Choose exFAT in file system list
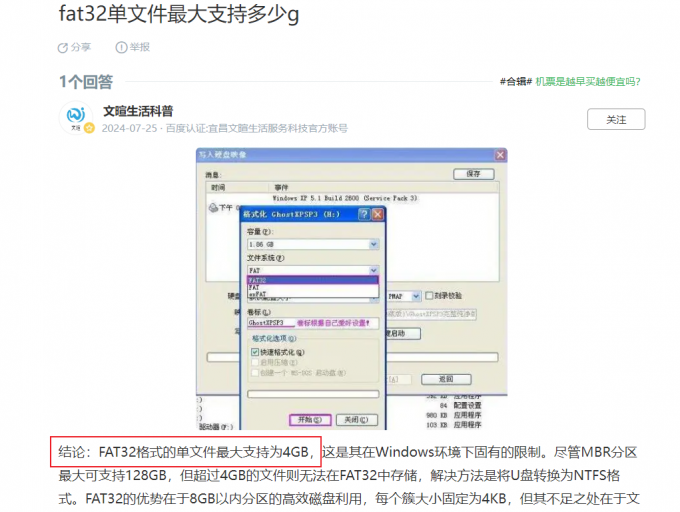 click(x=313, y=294)
